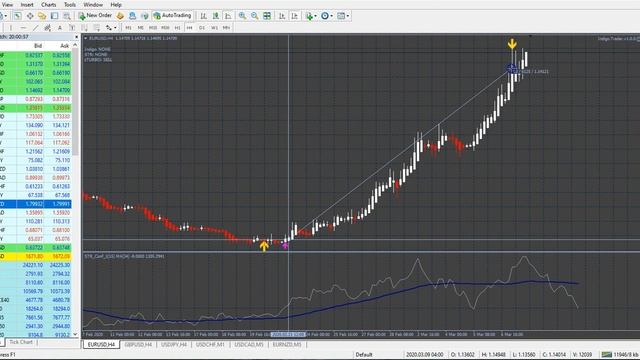Toggle the Terminal panel icon
Image resolution: width=640 pixels, height=360 pixels.
pos(54,16)
